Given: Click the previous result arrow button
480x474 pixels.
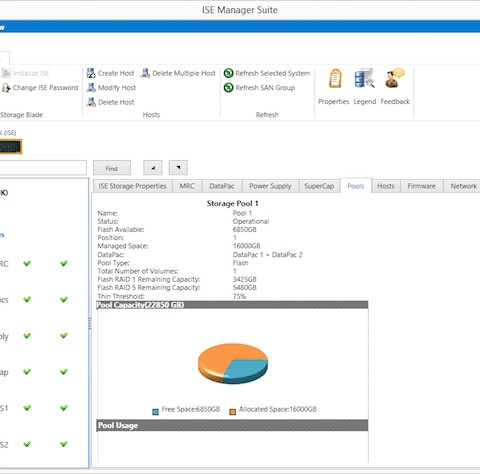Looking at the screenshot, I should pos(153,168).
